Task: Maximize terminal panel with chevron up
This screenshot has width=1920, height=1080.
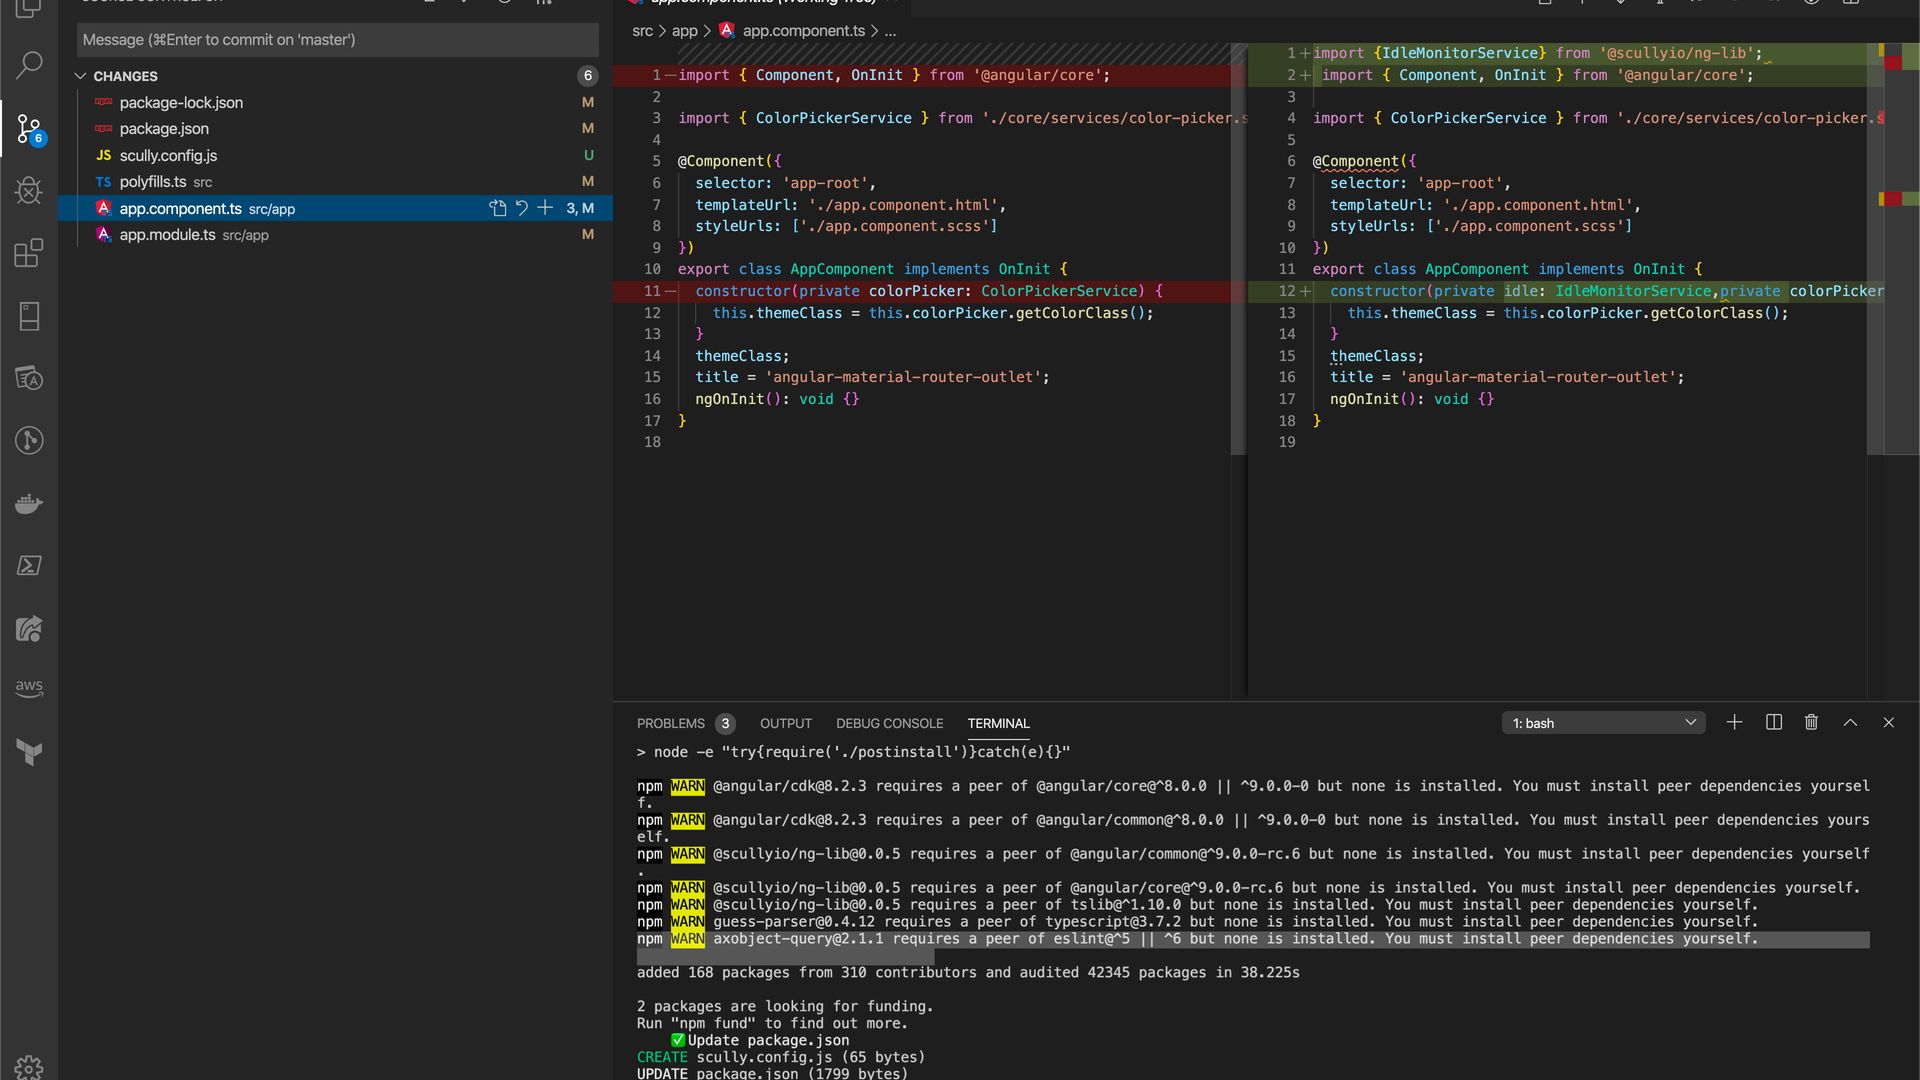Action: click(1850, 723)
